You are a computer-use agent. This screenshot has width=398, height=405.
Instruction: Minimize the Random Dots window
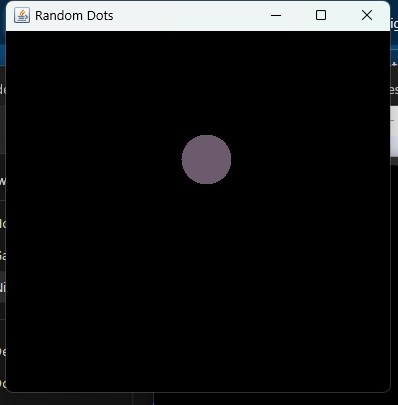point(276,15)
